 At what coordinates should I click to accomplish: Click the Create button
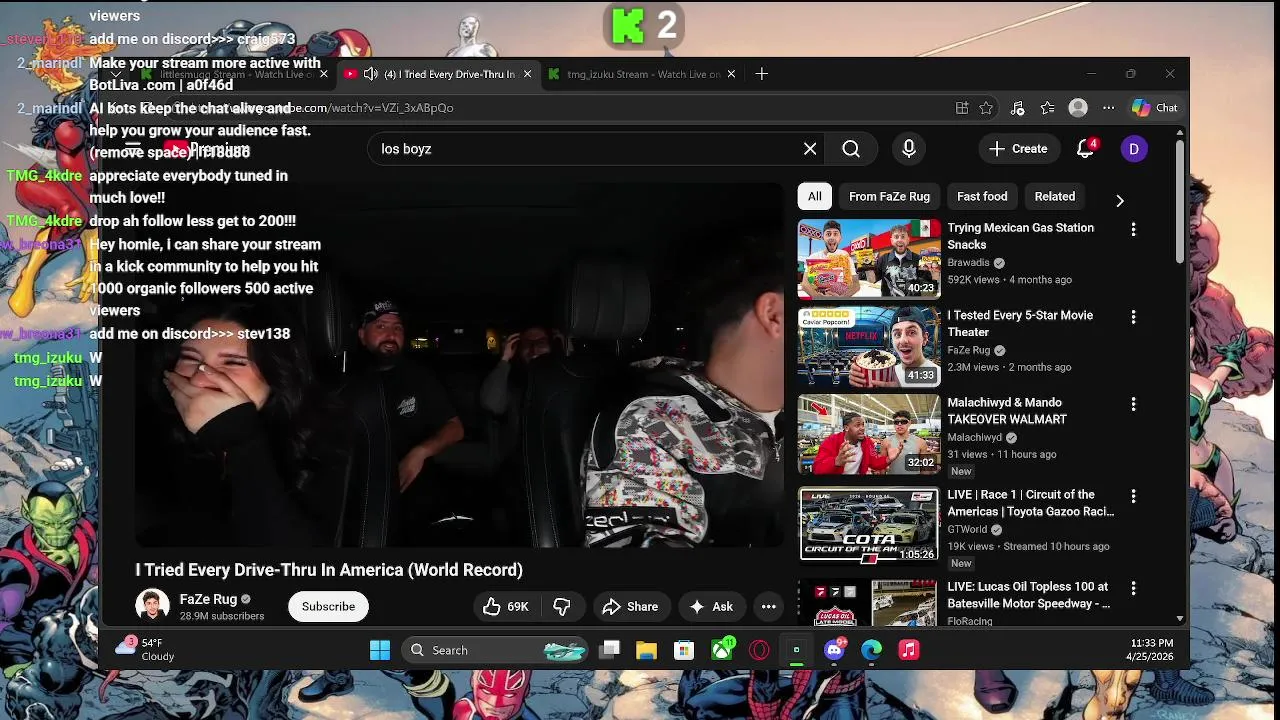point(1018,149)
